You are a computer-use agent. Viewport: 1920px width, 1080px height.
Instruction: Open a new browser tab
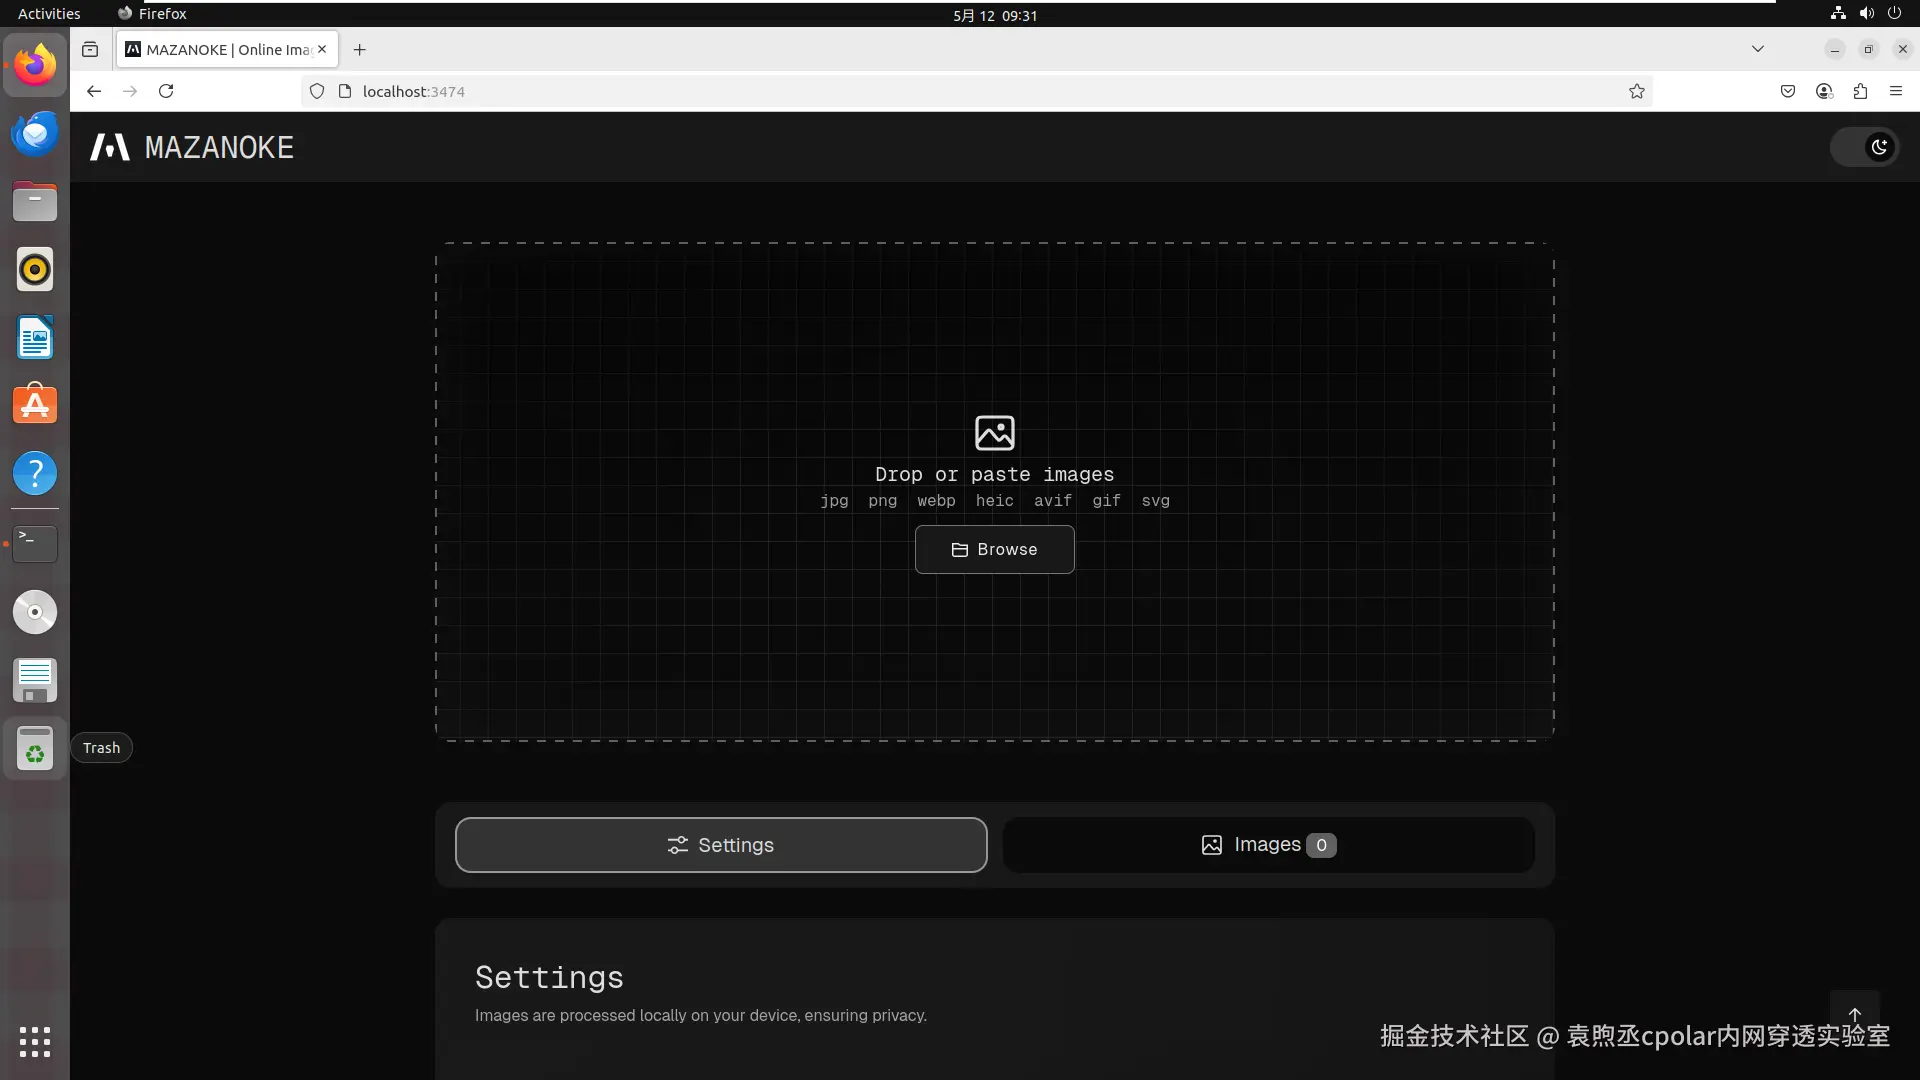(x=360, y=49)
